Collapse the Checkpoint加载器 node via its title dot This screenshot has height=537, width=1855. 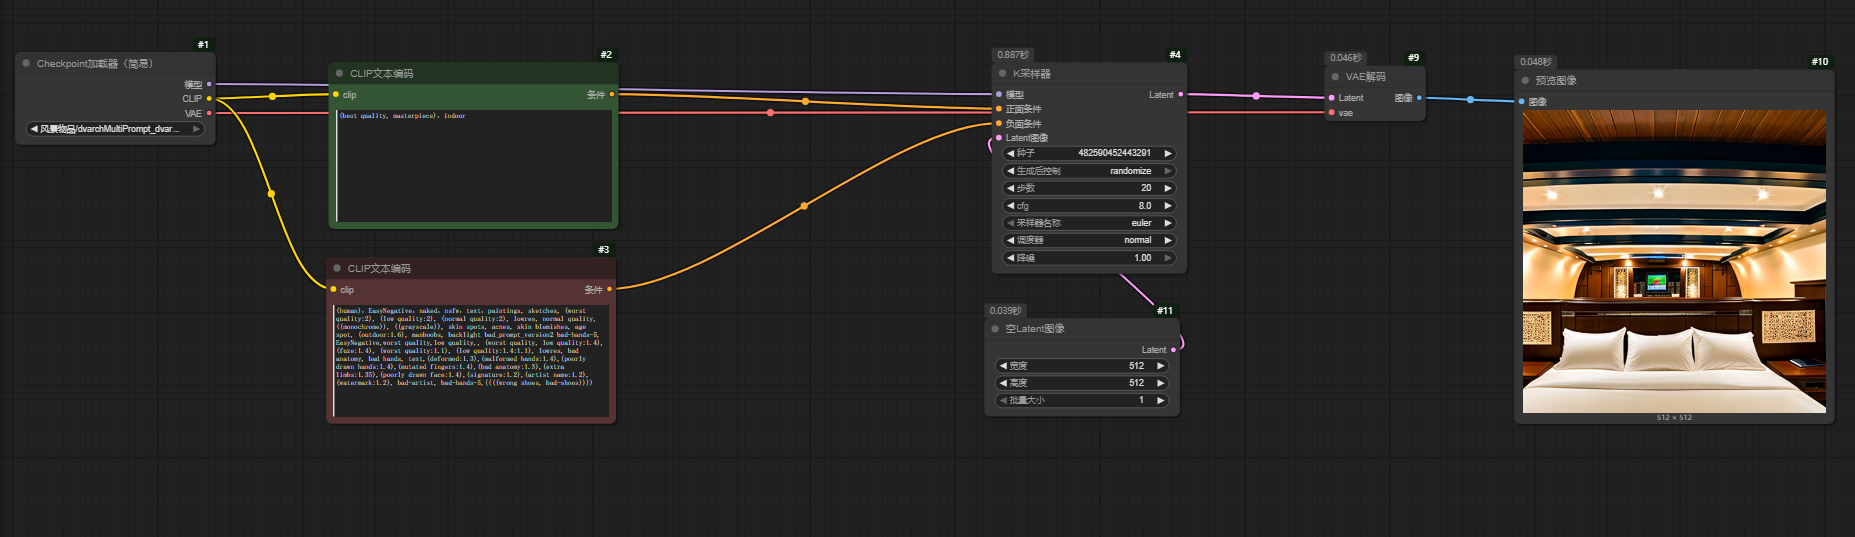(x=26, y=63)
